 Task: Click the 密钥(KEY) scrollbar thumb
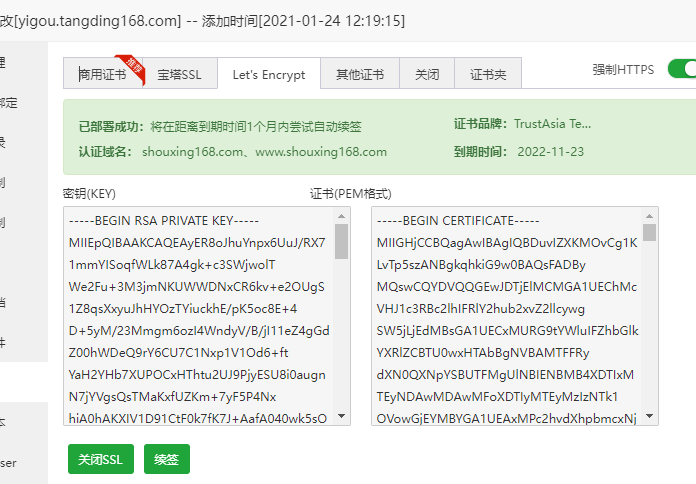point(341,242)
